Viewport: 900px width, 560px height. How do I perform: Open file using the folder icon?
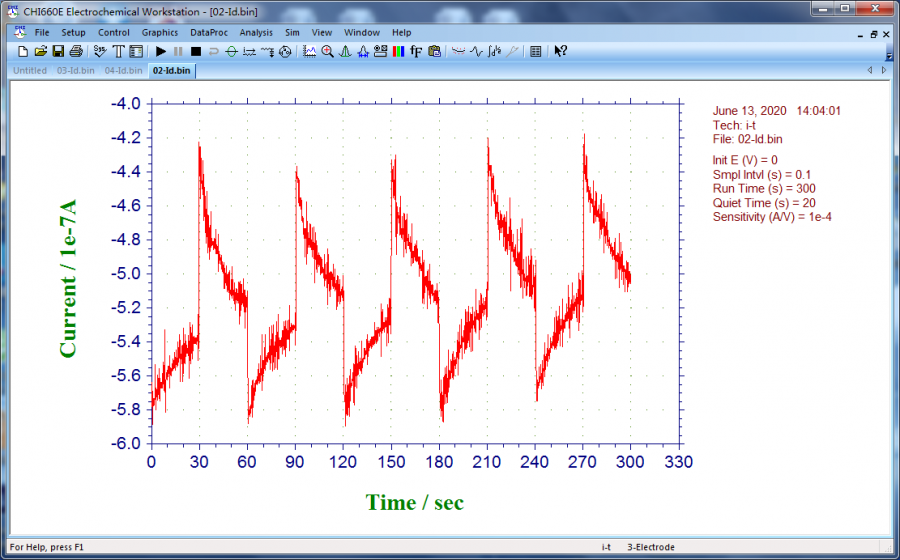[40, 51]
